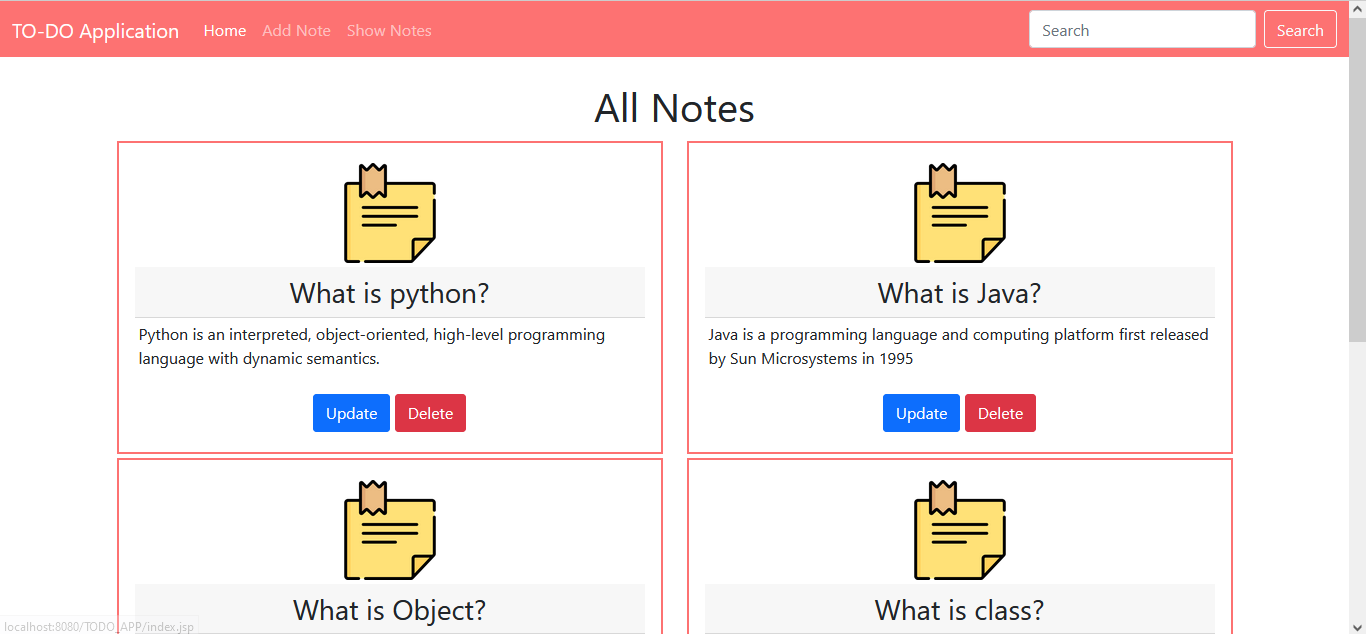The height and width of the screenshot is (634, 1366).
Task: Click the 'What is Java?' note title
Action: (960, 294)
